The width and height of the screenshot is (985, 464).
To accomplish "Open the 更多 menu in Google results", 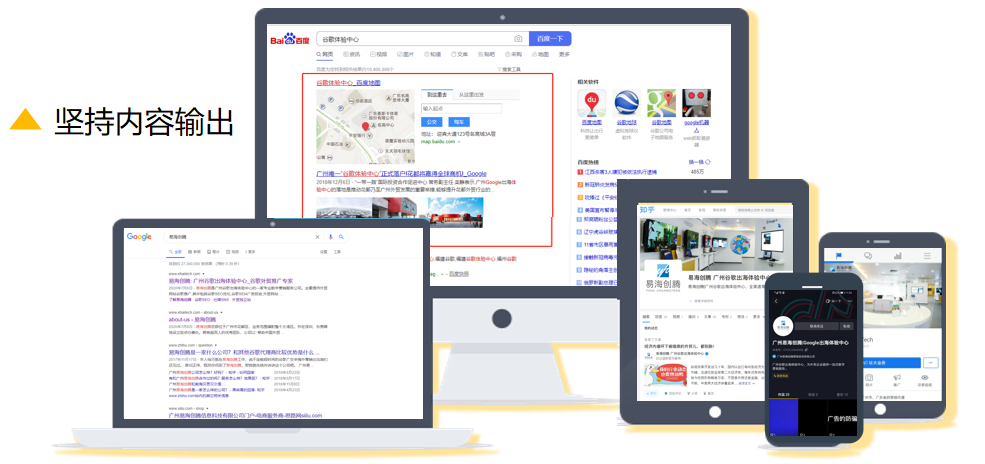I will 251,252.
